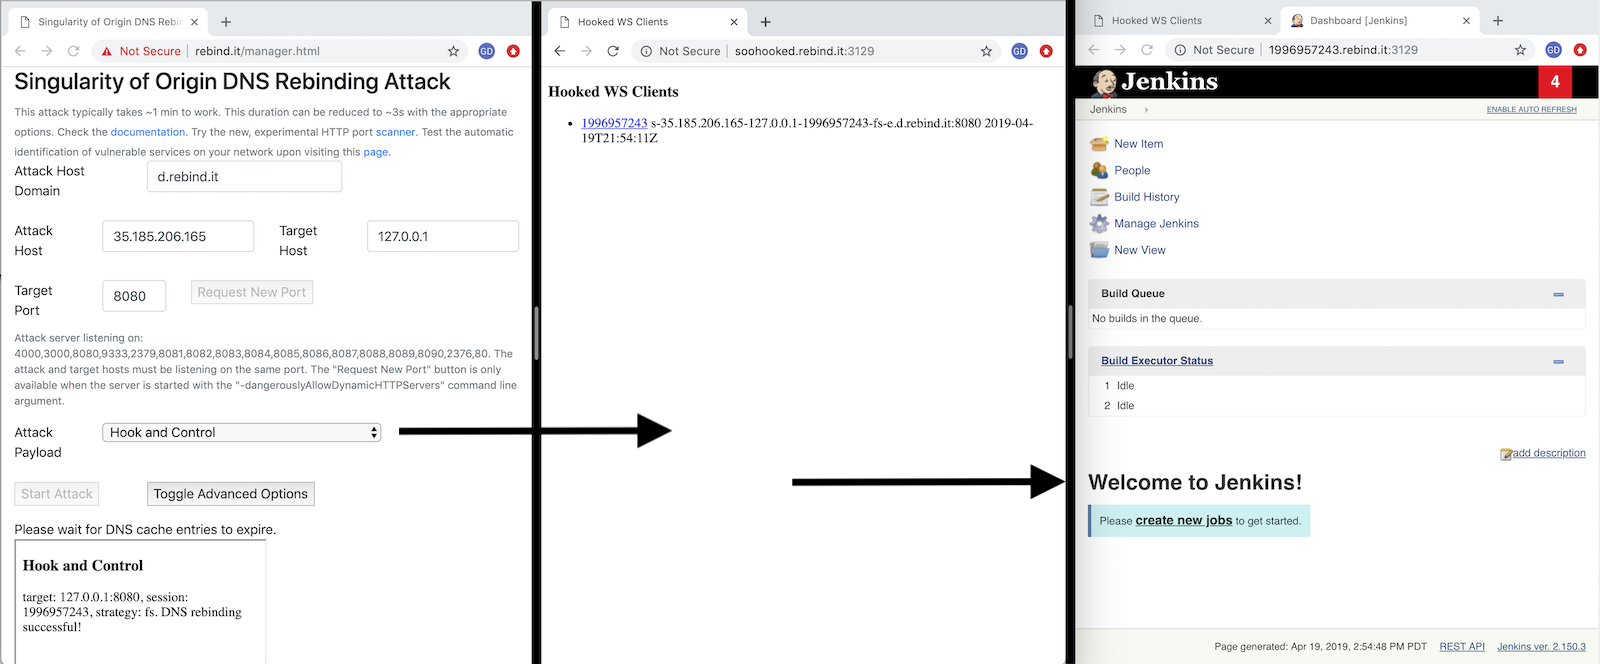Viewport: 1600px width, 664px height.
Task: Click Toggle Advanced Options button
Action: pos(231,494)
